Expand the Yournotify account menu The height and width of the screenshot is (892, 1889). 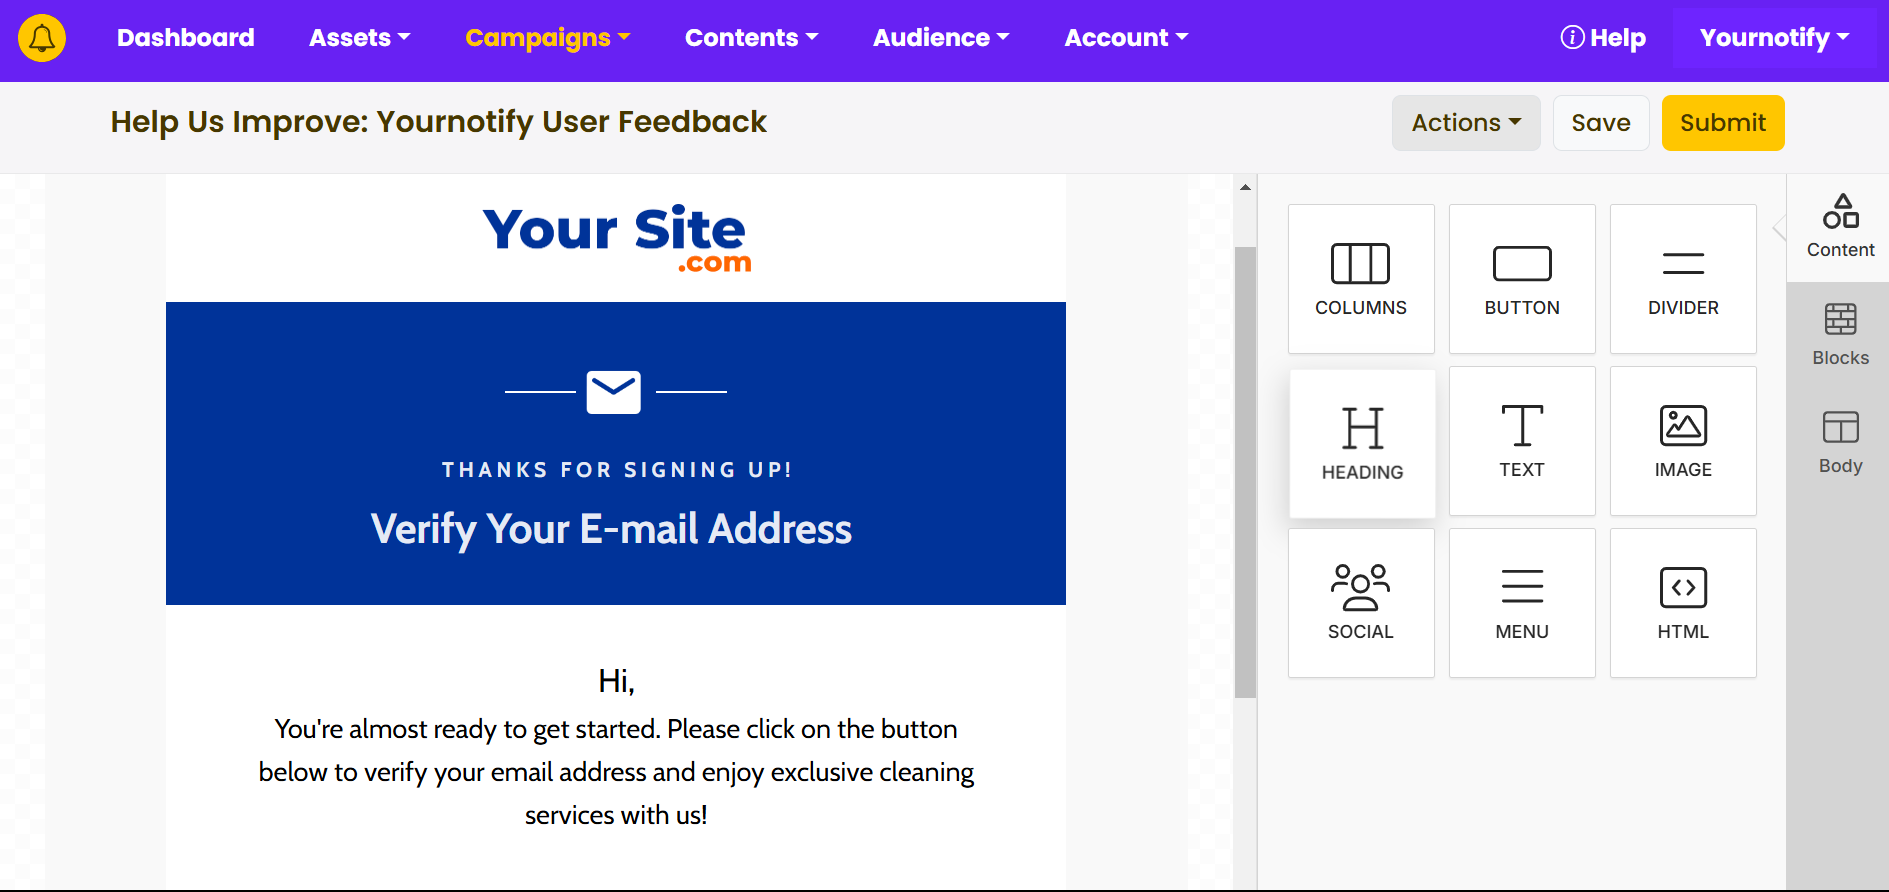point(1774,38)
